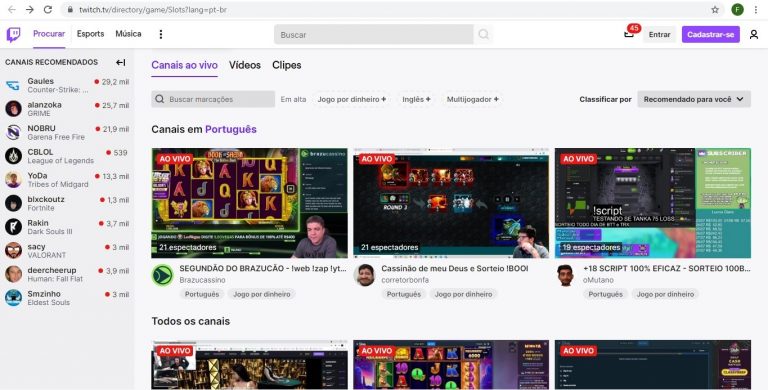This screenshot has height=390, width=768.
Task: Click the browser address bar URL
Action: tap(153, 9)
